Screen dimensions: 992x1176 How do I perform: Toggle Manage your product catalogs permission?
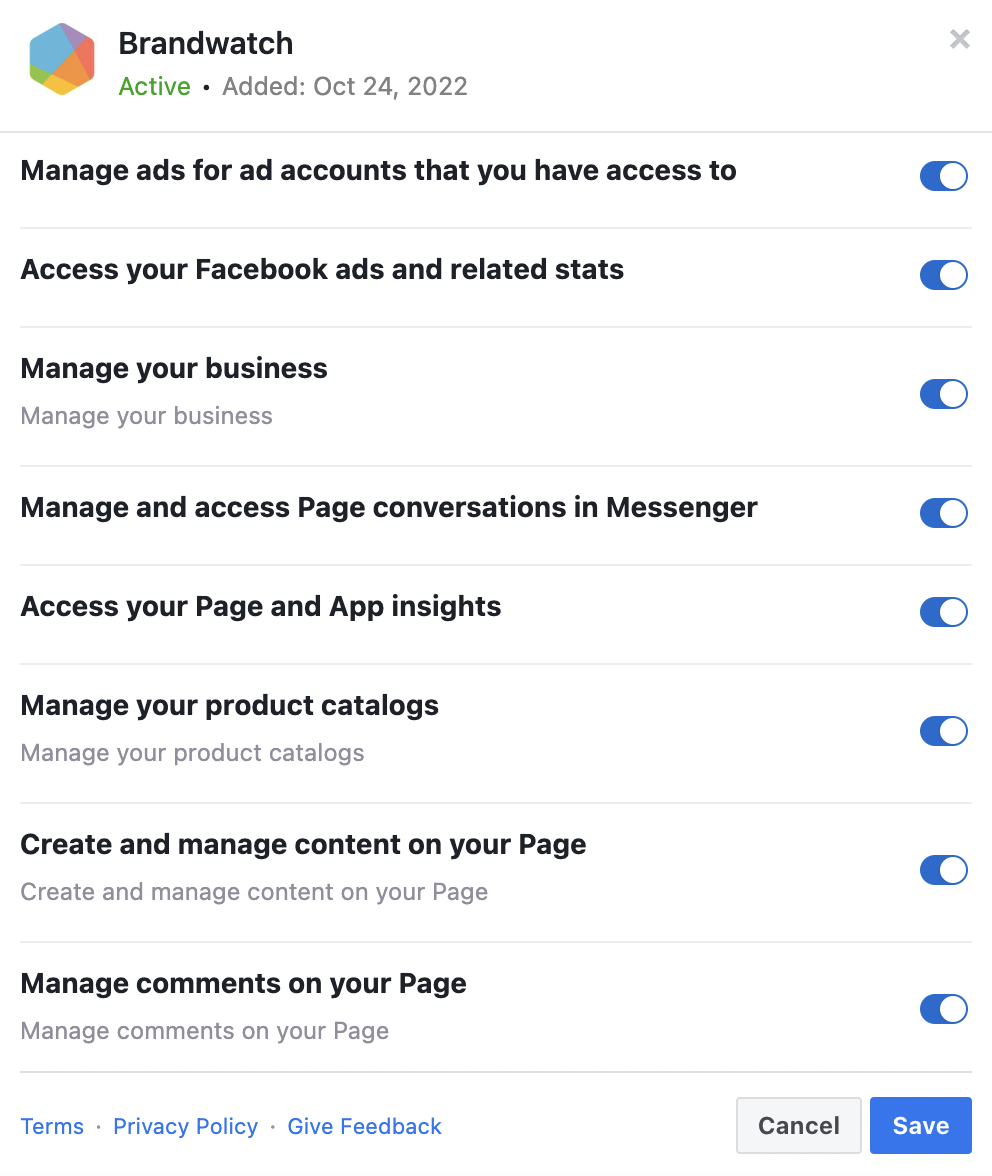[943, 731]
